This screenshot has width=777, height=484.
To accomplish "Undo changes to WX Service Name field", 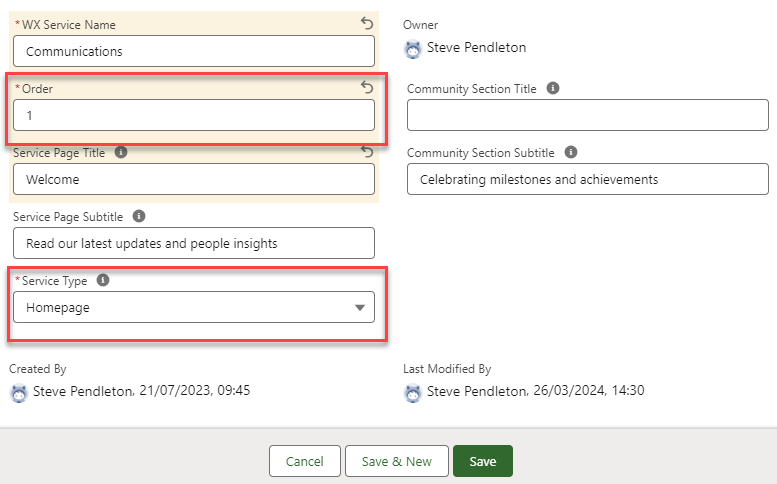I will [367, 22].
